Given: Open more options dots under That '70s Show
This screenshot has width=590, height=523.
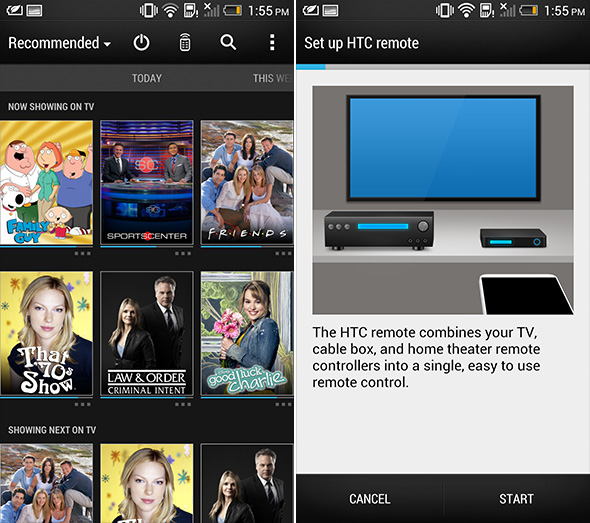Looking at the screenshot, I should 82,404.
